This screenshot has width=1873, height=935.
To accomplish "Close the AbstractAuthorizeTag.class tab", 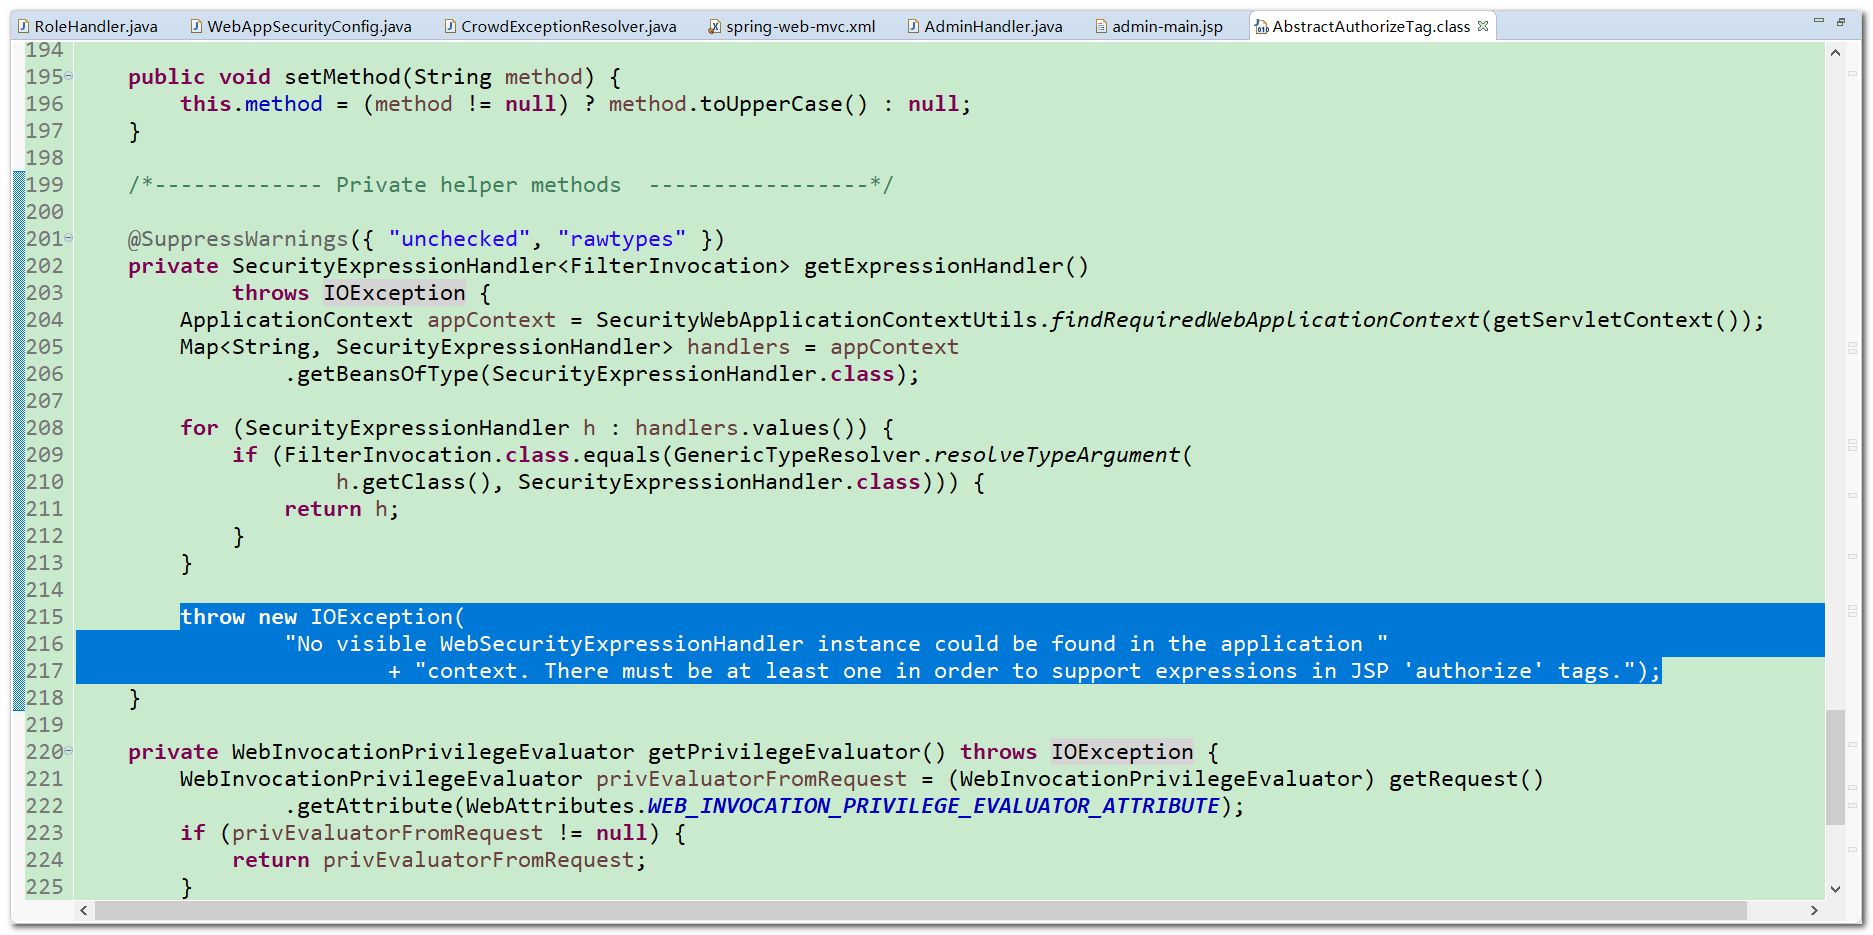I will 1483,26.
